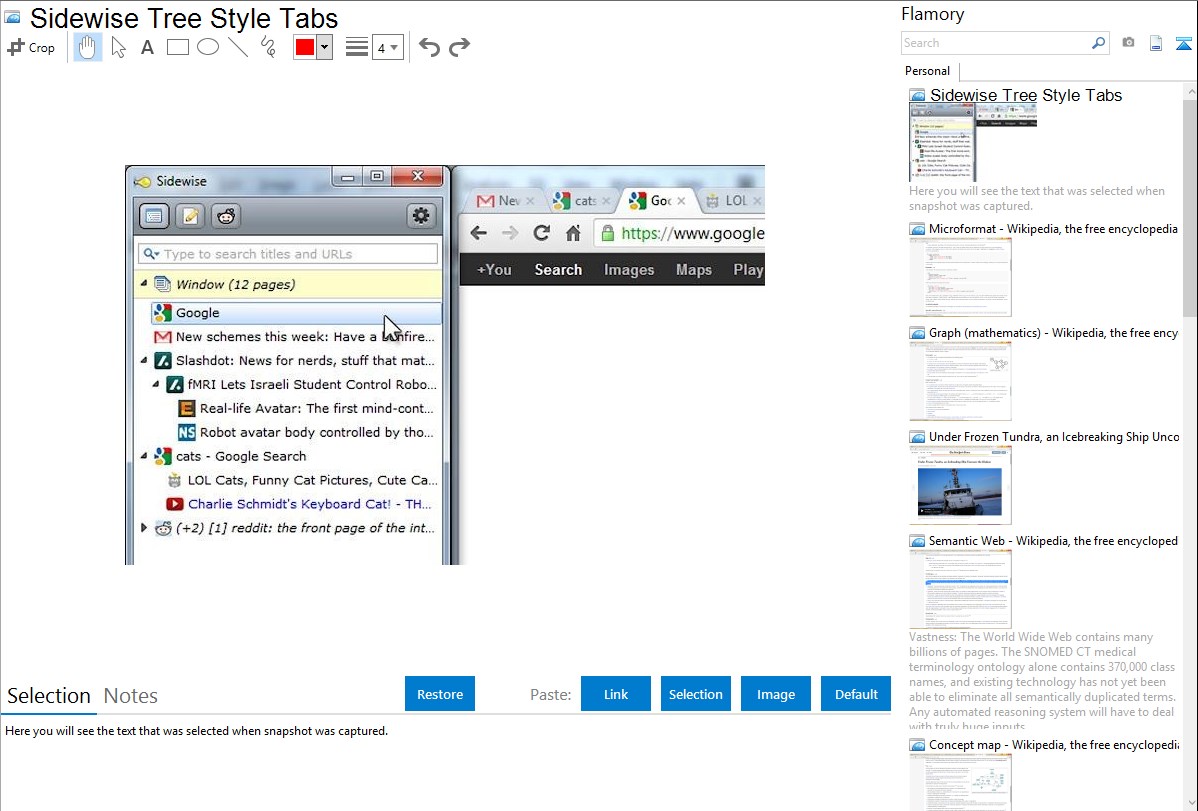Pick the rectangle shape tool
Image resolution: width=1198 pixels, height=811 pixels.
click(178, 47)
